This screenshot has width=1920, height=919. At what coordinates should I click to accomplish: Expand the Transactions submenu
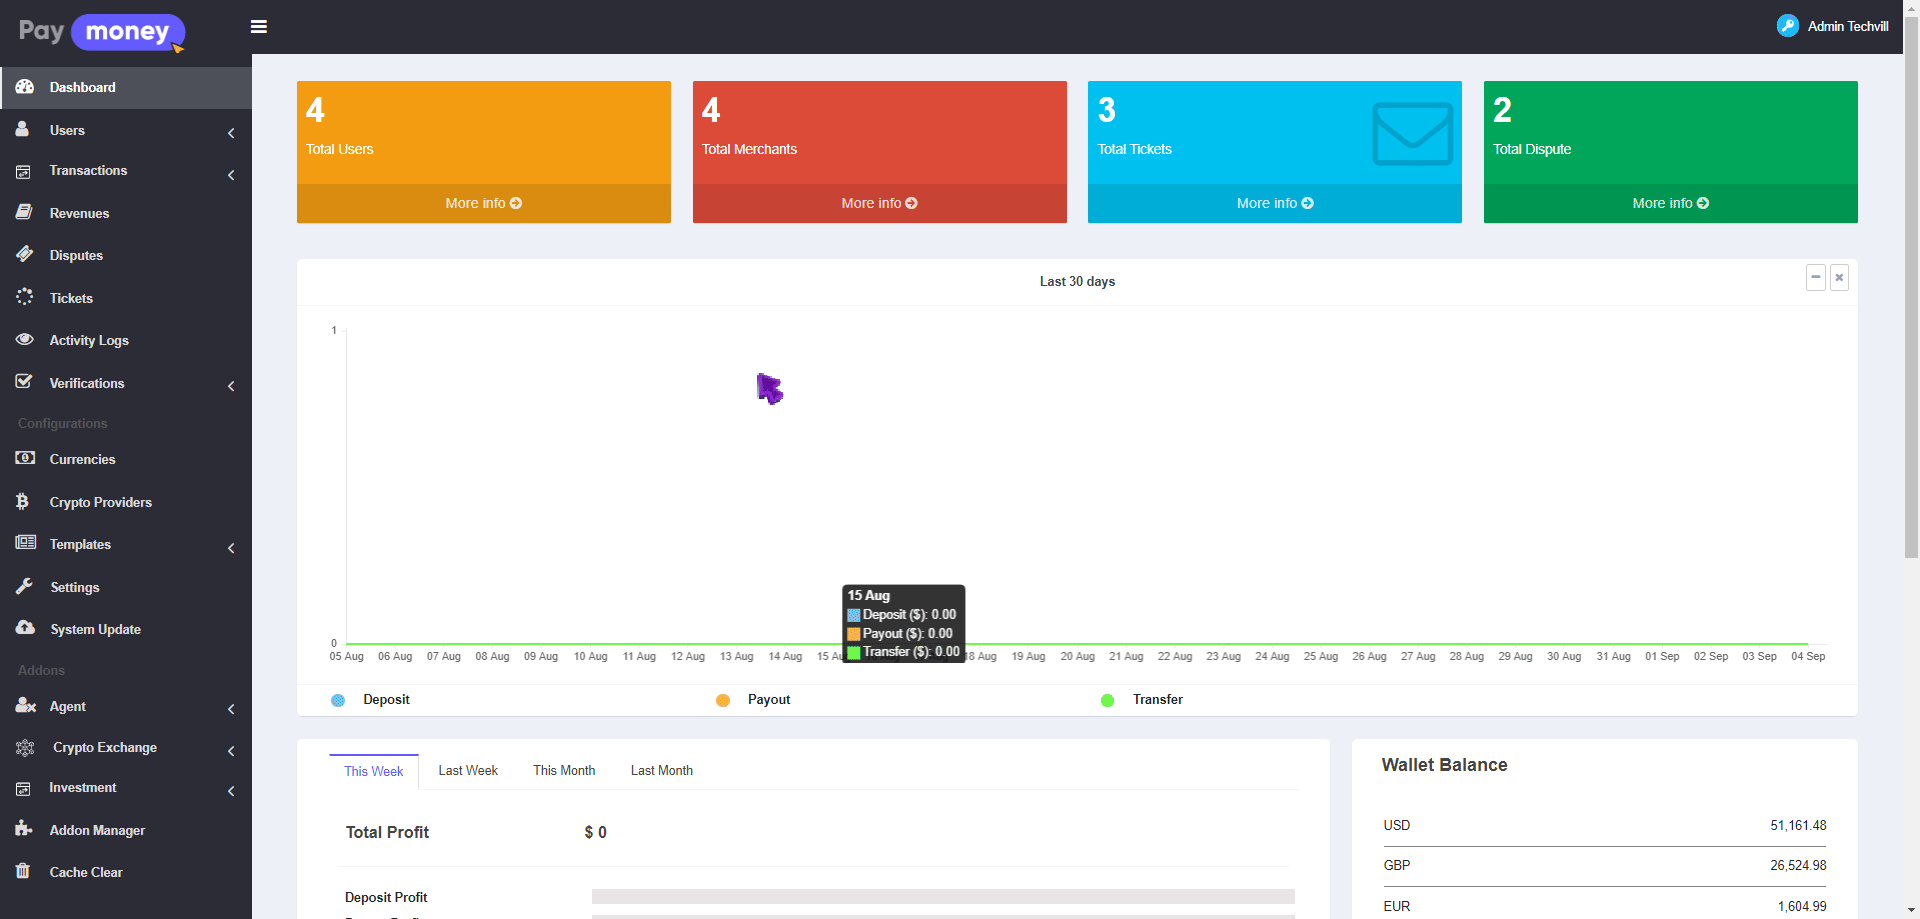(x=231, y=175)
